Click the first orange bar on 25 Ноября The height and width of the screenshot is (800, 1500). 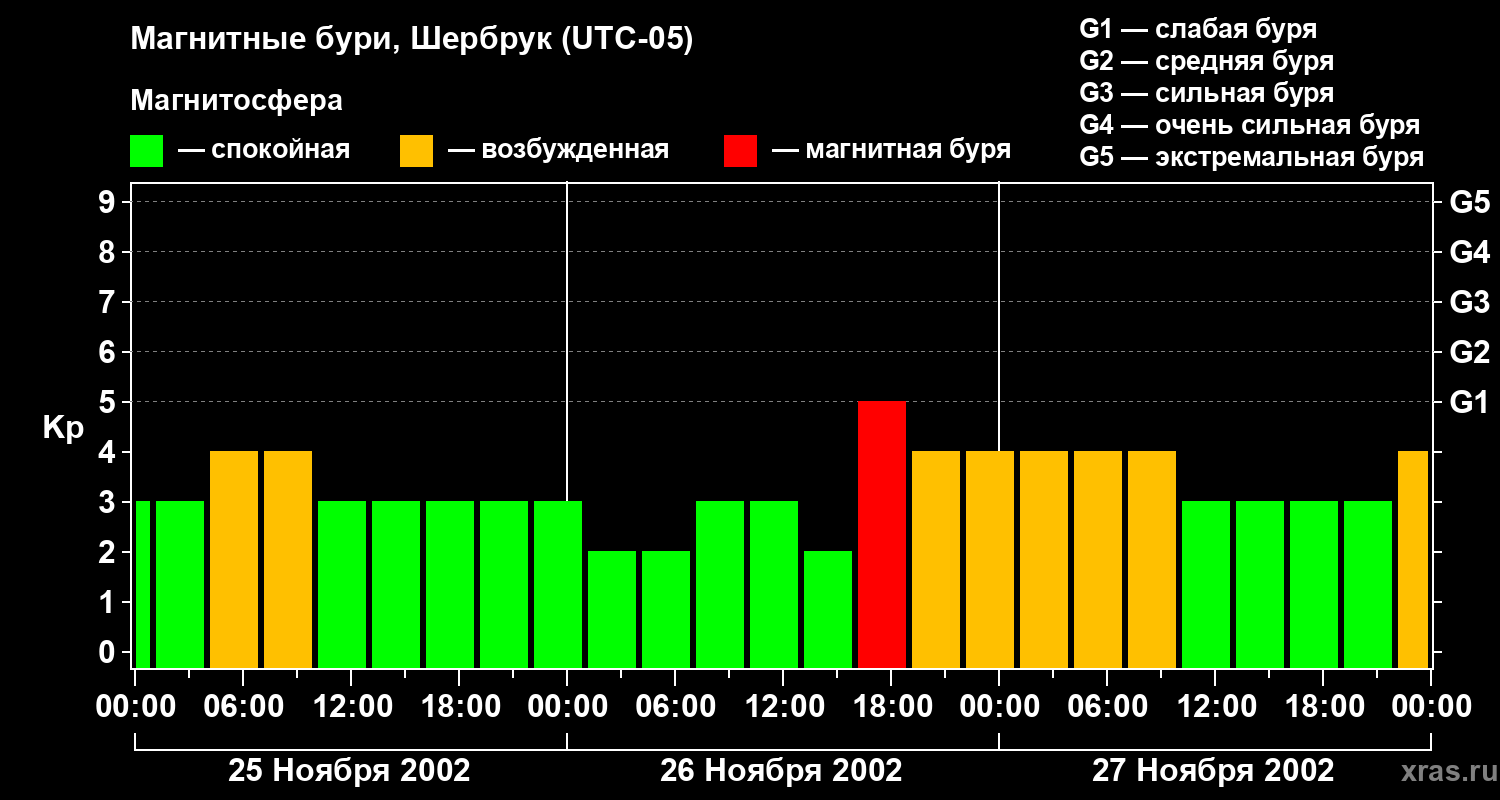click(x=234, y=560)
